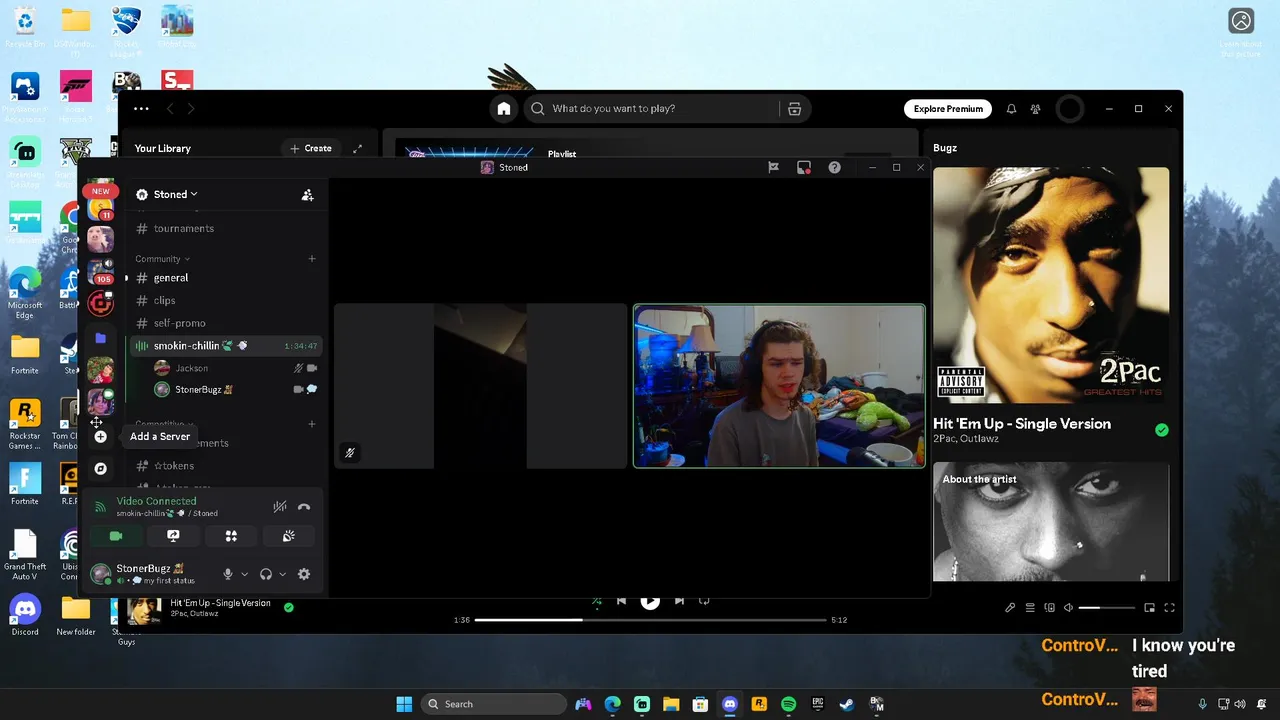Open 2Pac, Outlawz artist link
The width and height of the screenshot is (1280, 720).
pyautogui.click(x=968, y=439)
